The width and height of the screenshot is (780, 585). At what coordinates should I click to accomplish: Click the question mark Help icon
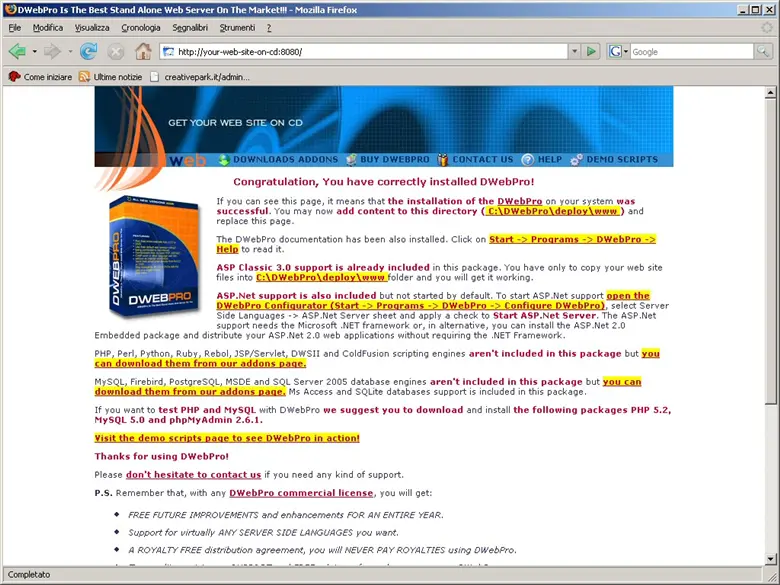click(528, 160)
